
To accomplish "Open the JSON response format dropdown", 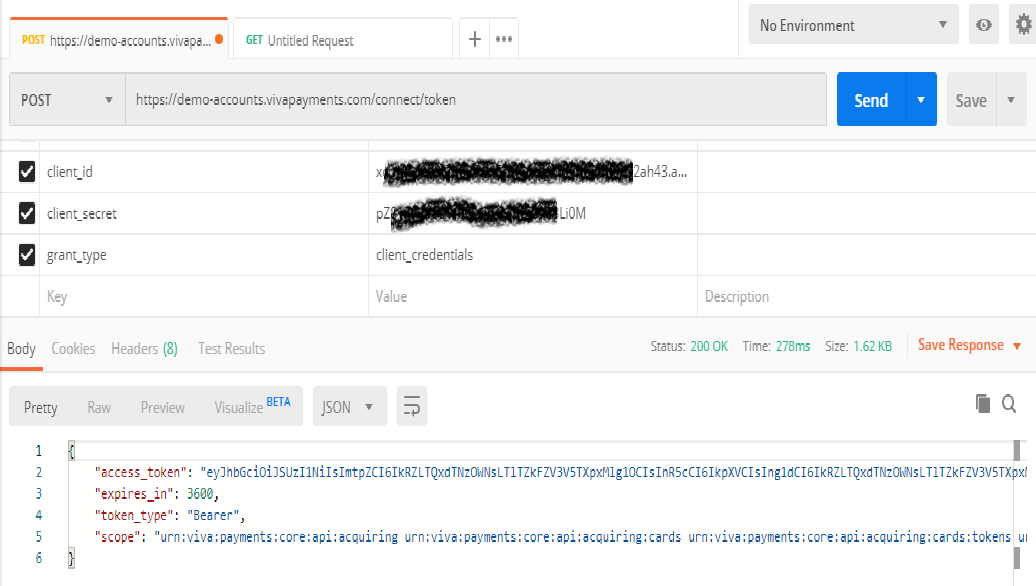I will [349, 406].
